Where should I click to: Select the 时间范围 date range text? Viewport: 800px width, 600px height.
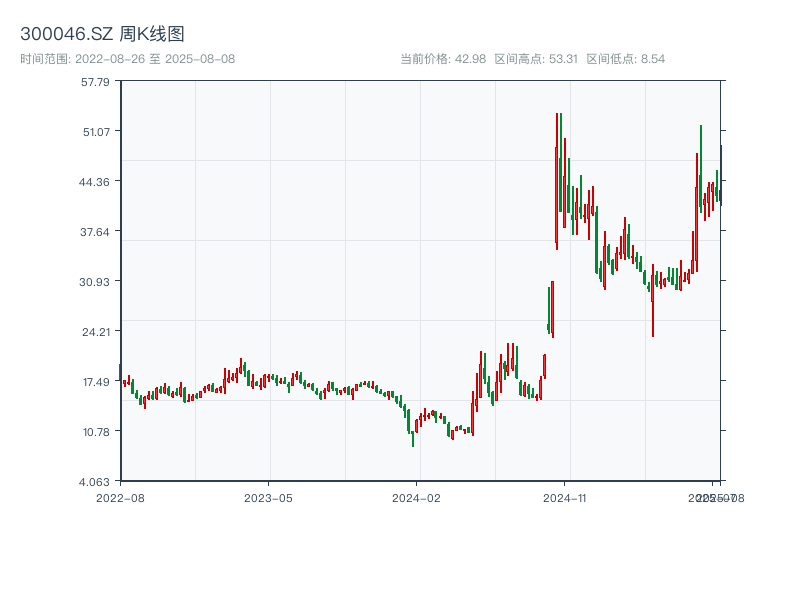pyautogui.click(x=127, y=59)
